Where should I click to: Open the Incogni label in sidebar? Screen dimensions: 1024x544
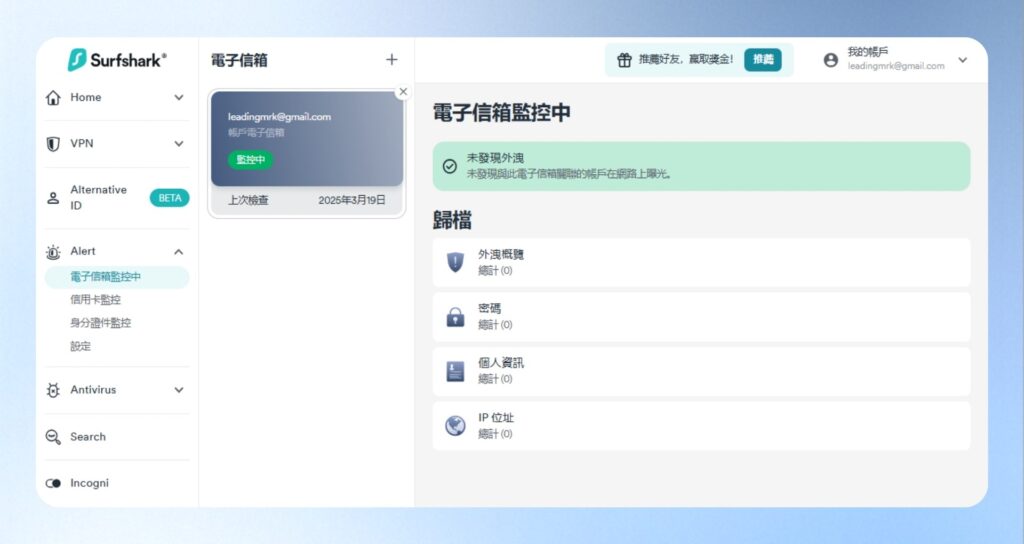click(89, 483)
